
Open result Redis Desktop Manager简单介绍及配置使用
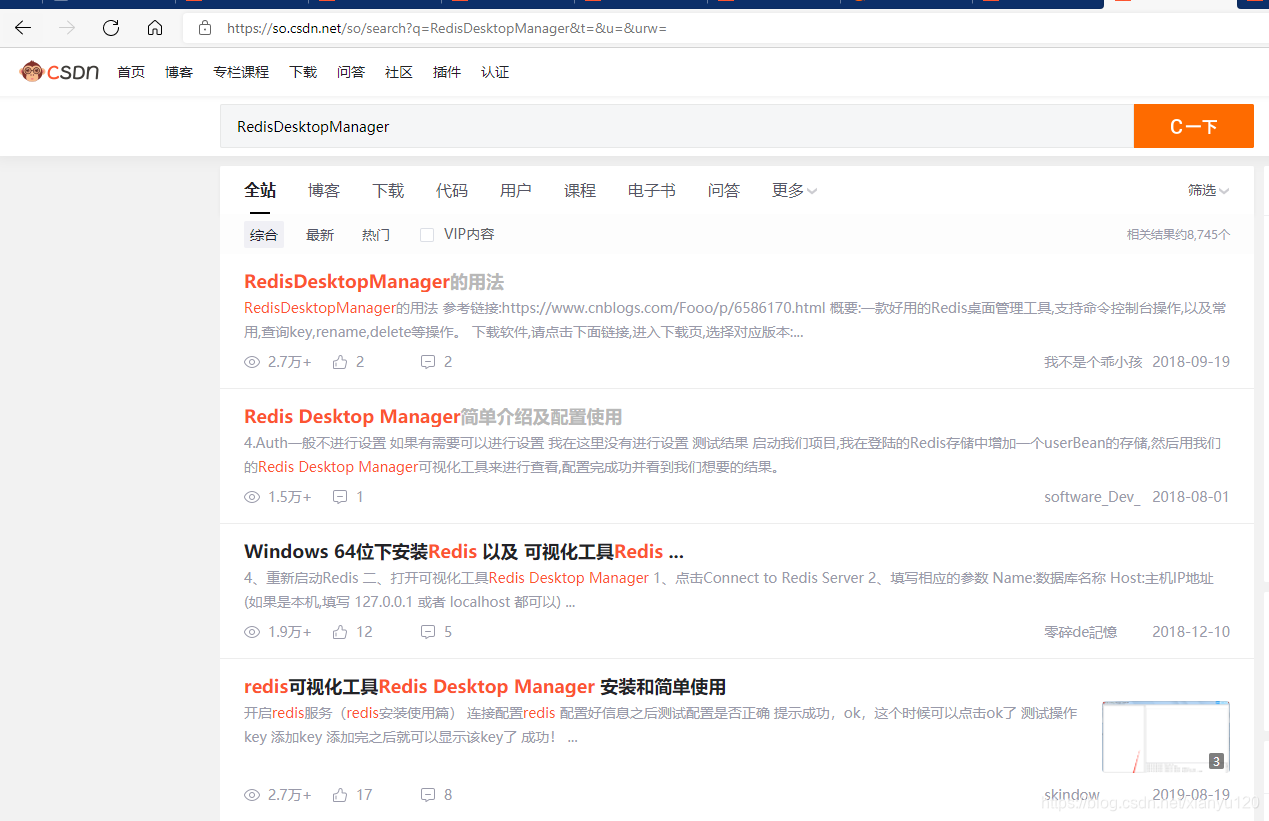(x=433, y=417)
